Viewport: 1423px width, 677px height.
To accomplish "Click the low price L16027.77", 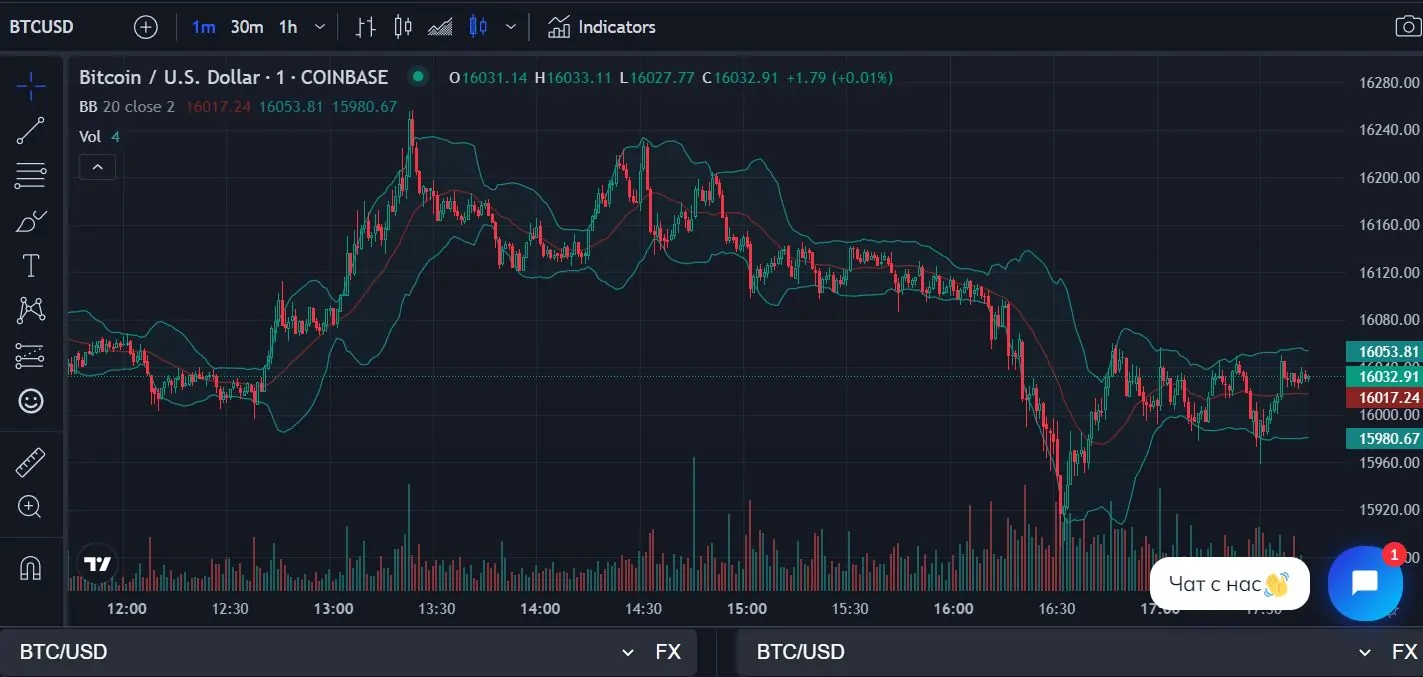I will (657, 77).
